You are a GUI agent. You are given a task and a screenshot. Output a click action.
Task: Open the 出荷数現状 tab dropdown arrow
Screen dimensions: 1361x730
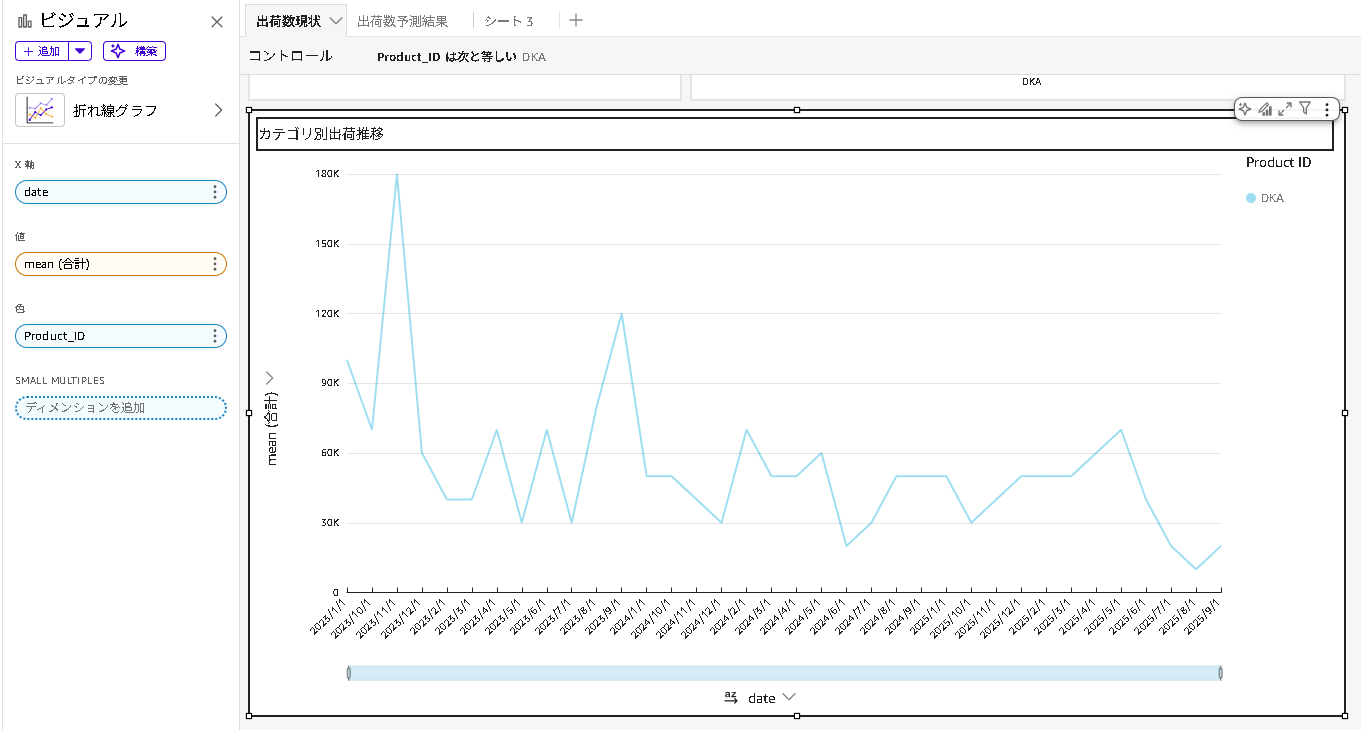pos(335,21)
